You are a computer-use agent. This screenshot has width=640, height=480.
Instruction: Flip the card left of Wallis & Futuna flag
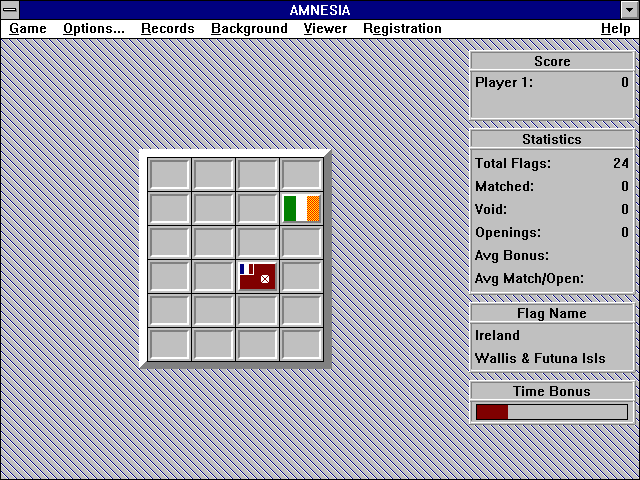(x=213, y=276)
